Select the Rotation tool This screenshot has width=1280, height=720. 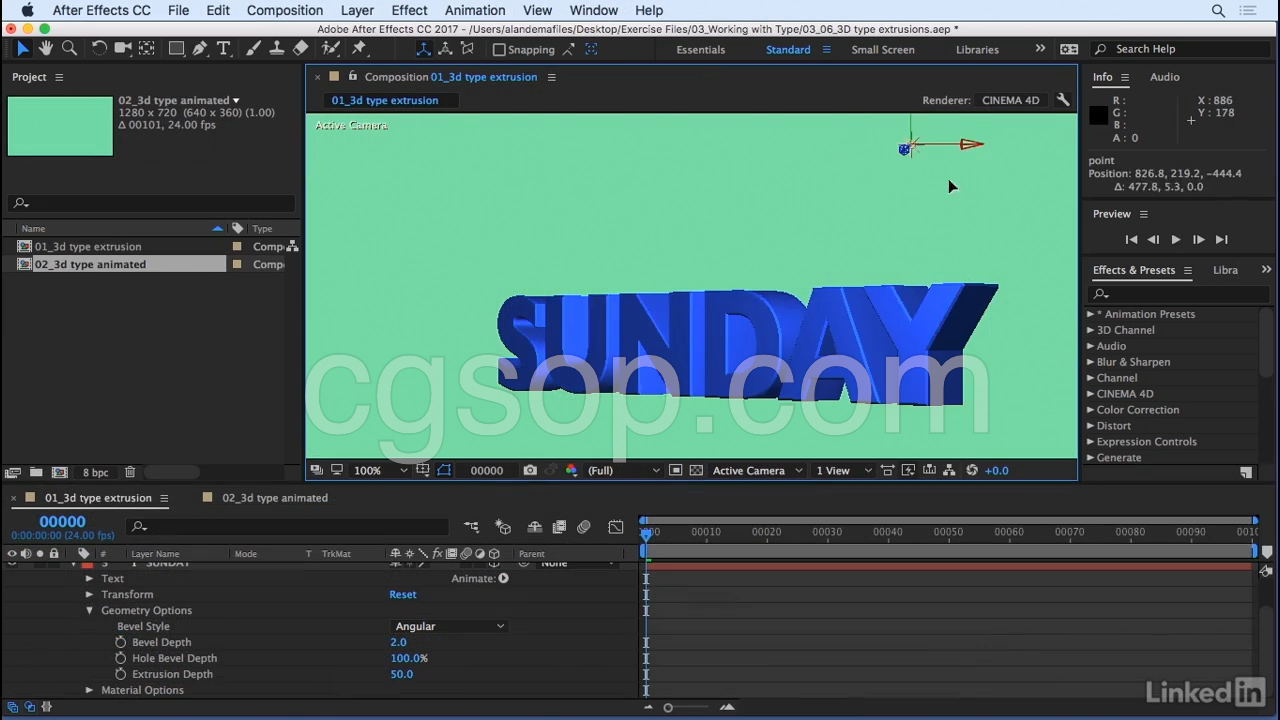click(x=99, y=49)
